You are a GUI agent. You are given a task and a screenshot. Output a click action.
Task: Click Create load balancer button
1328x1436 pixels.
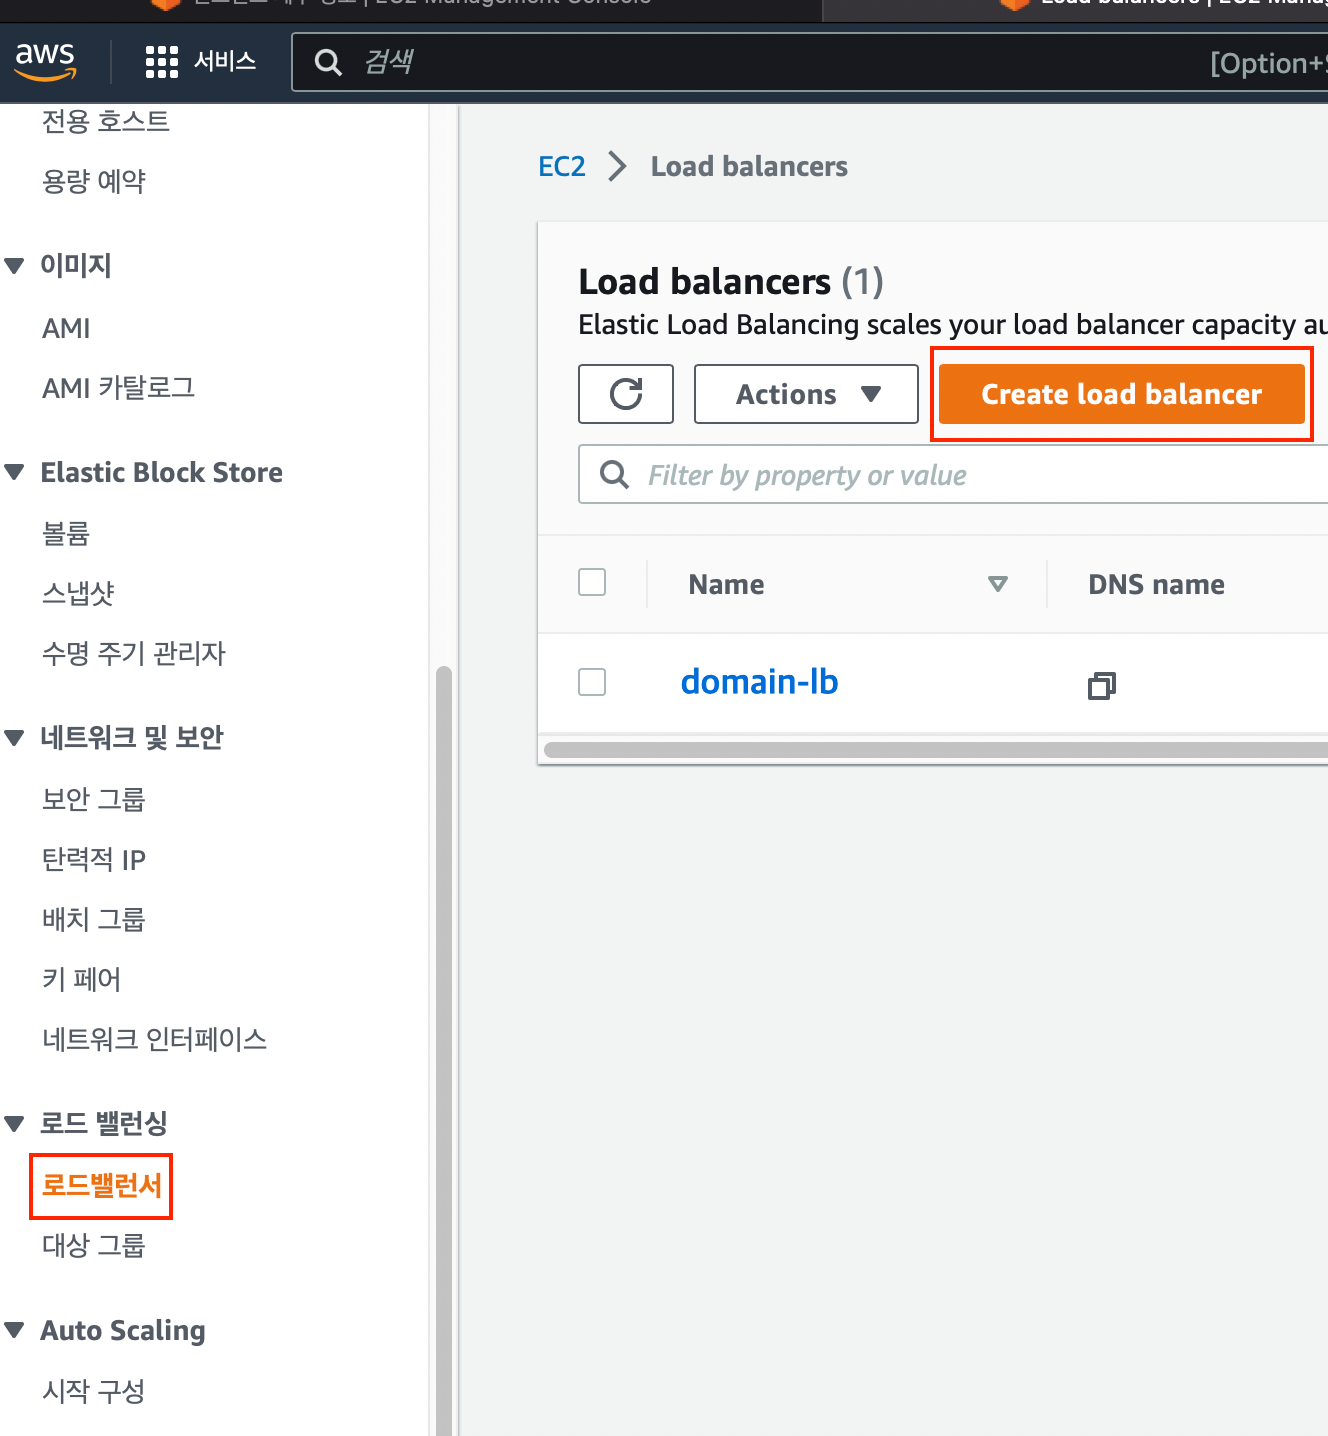coord(1121,394)
